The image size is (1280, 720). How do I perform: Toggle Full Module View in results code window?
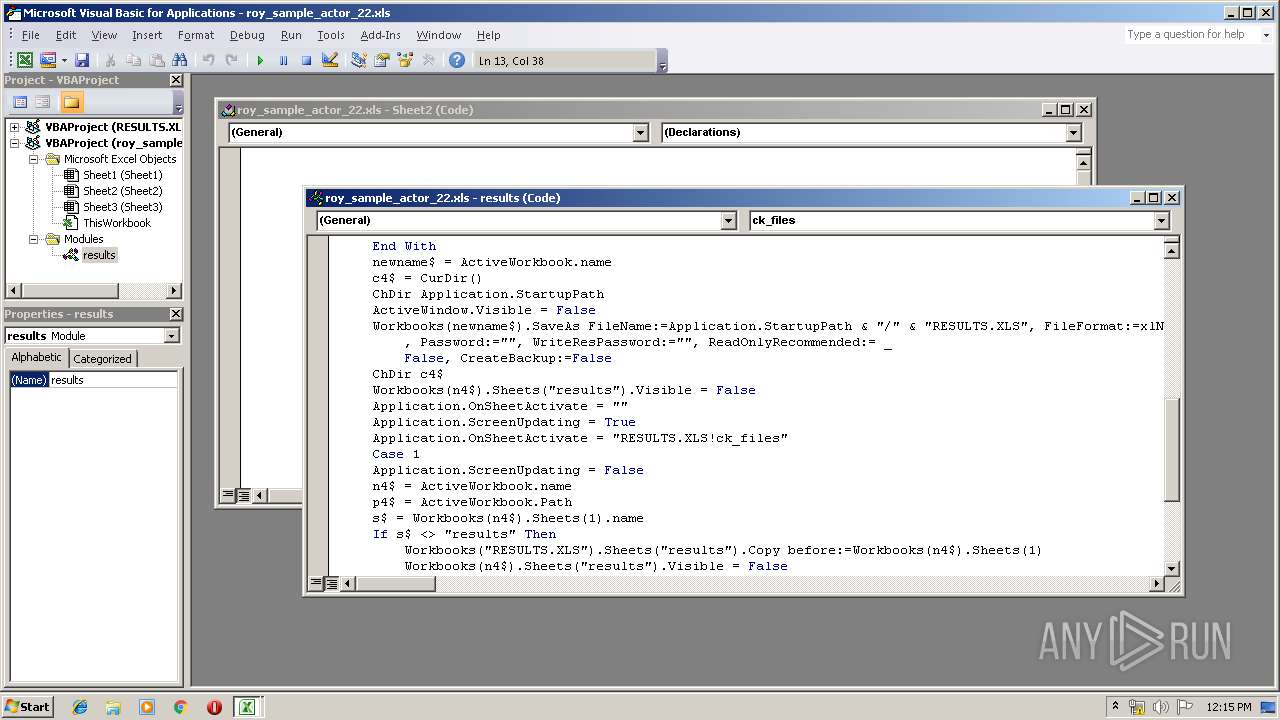(x=331, y=584)
